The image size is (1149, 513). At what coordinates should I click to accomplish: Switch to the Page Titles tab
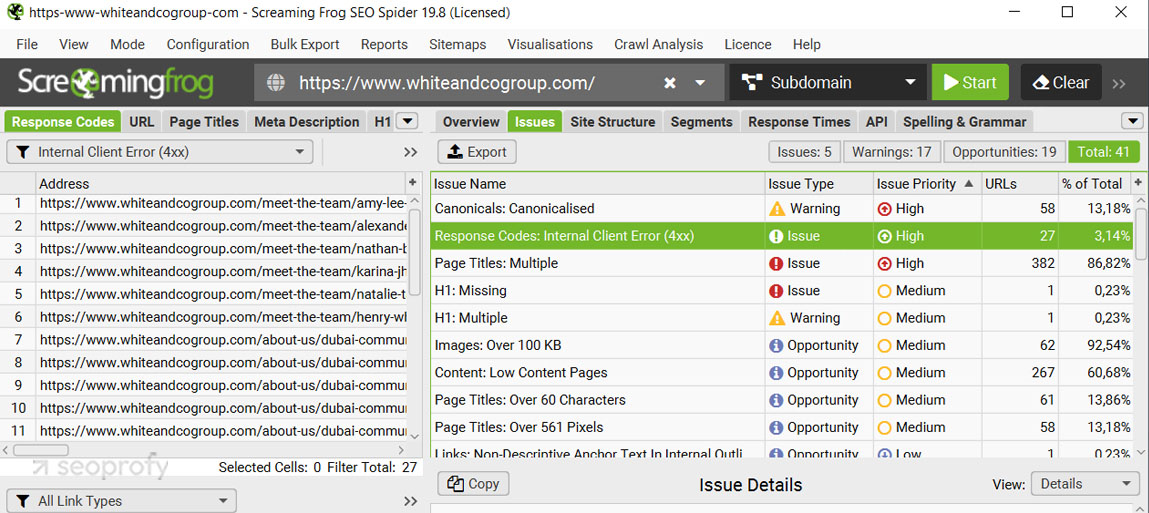tap(204, 122)
